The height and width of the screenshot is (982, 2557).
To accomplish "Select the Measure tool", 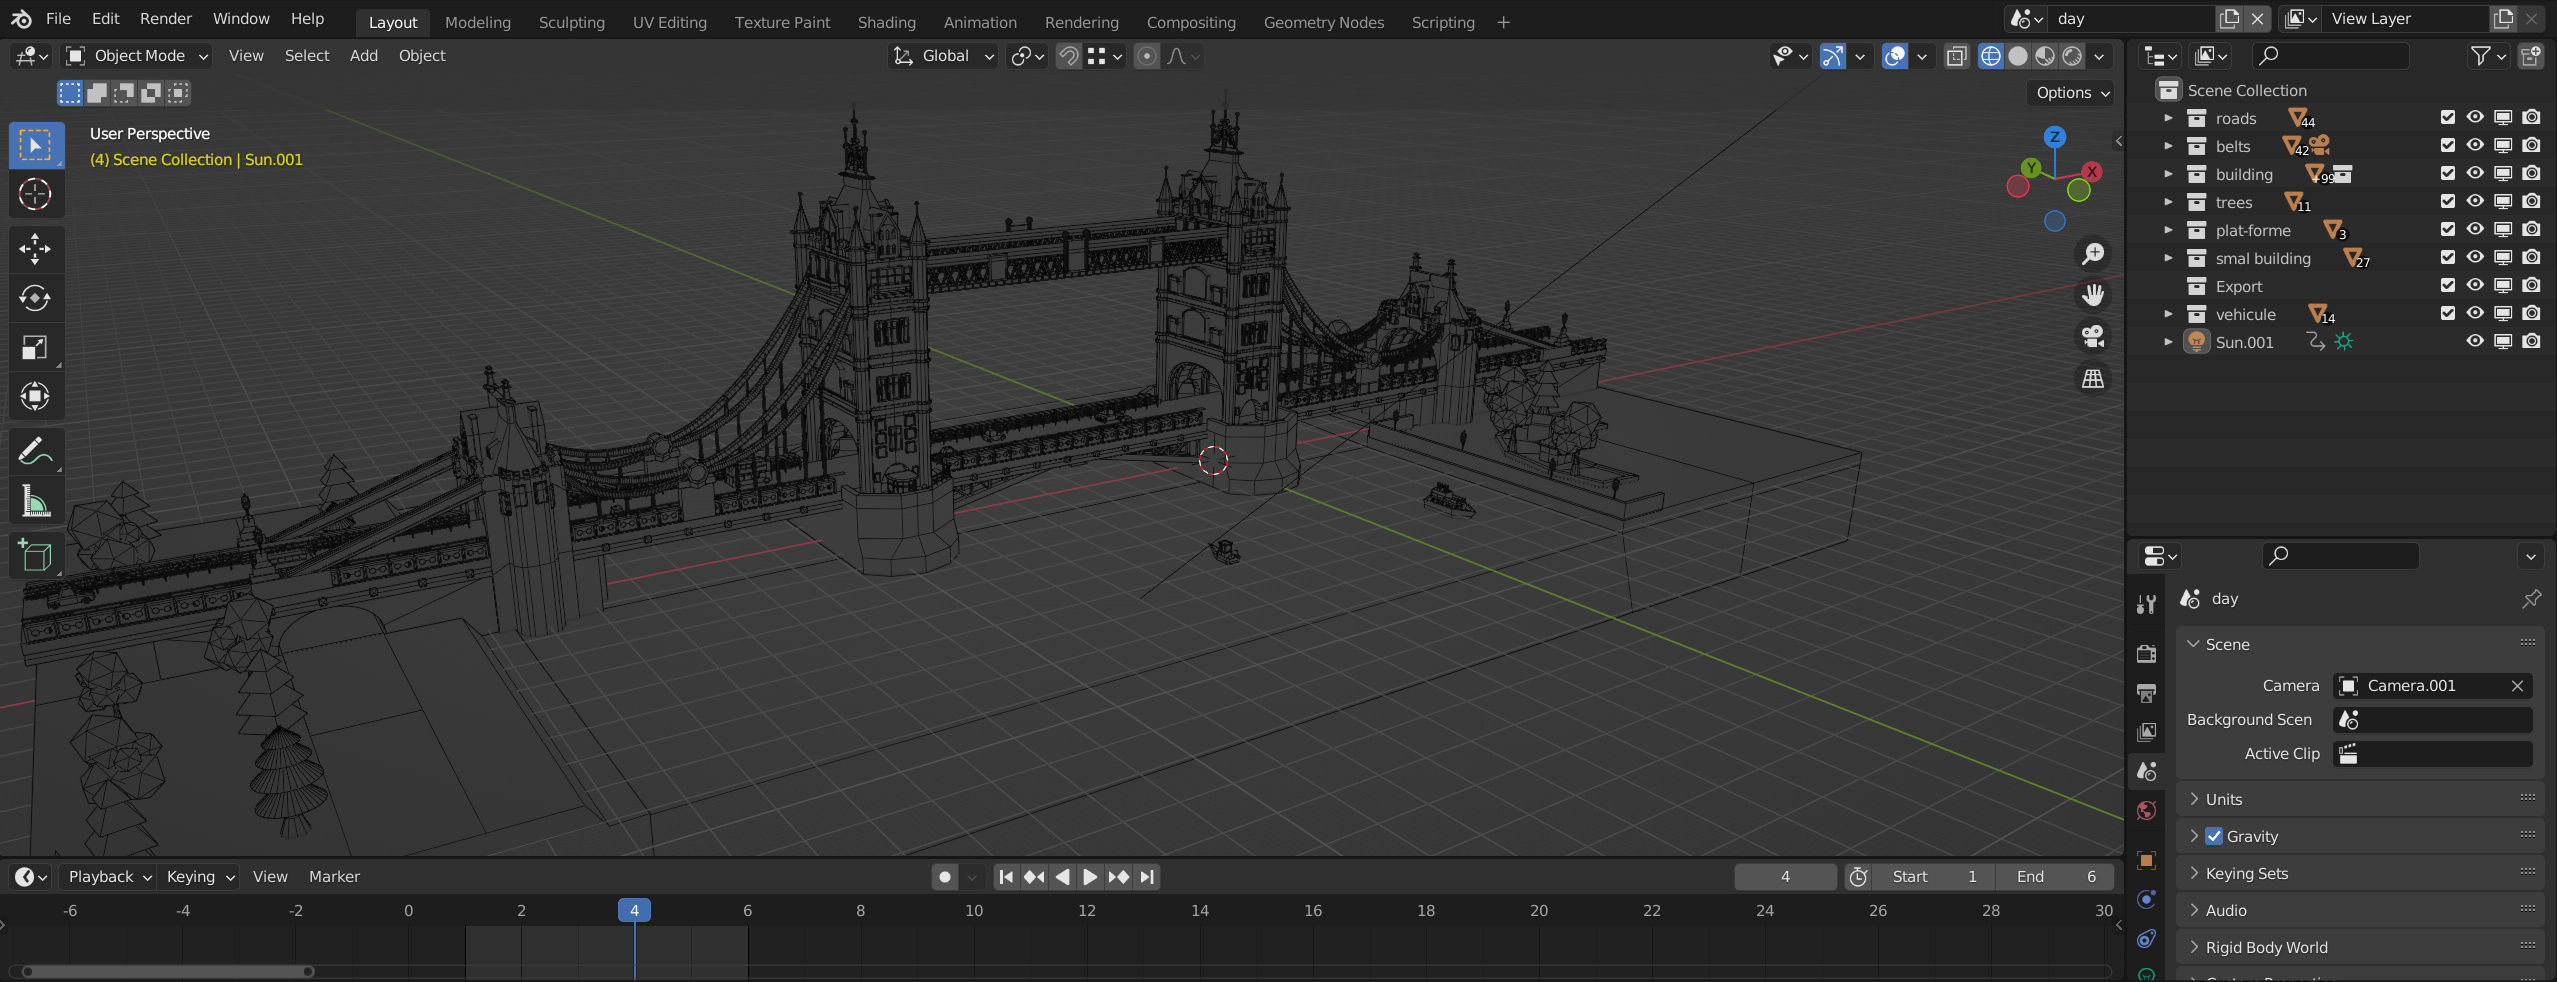I will [x=36, y=501].
